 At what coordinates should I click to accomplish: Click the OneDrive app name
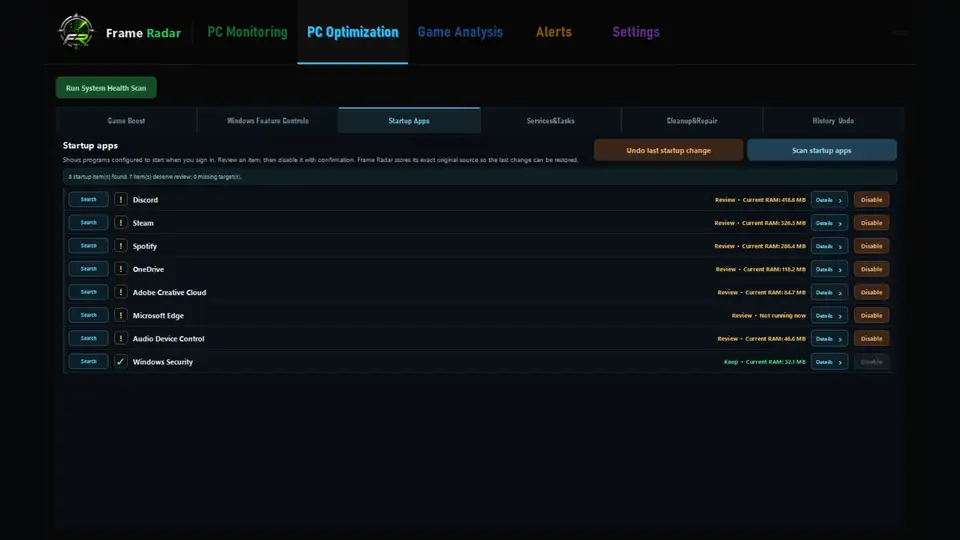click(148, 269)
